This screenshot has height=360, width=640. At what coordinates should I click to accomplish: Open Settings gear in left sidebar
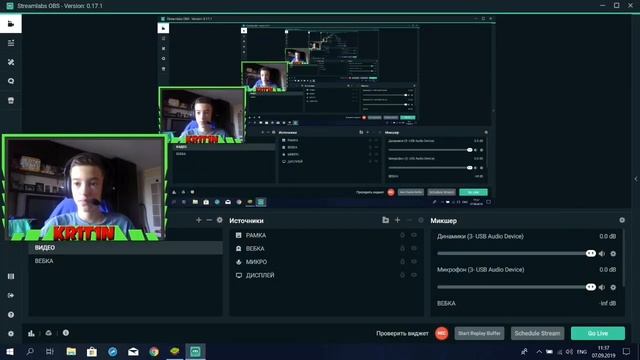click(x=11, y=333)
